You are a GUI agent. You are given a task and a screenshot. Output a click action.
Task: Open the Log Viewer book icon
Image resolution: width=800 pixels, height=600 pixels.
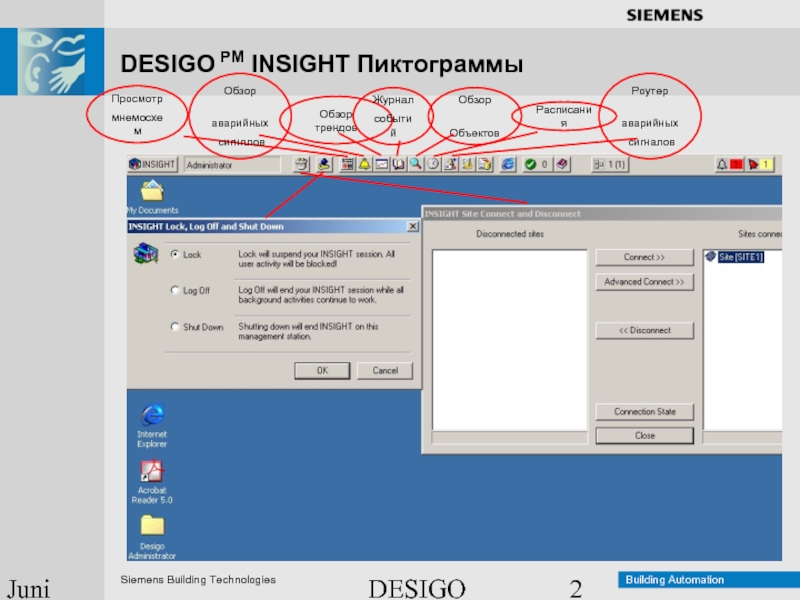pyautogui.click(x=398, y=164)
